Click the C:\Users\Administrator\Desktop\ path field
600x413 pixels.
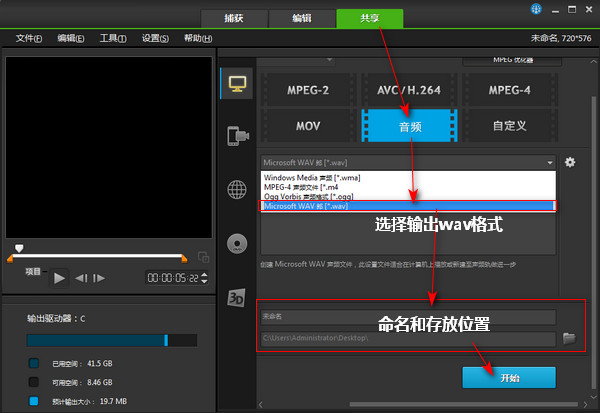(x=408, y=338)
